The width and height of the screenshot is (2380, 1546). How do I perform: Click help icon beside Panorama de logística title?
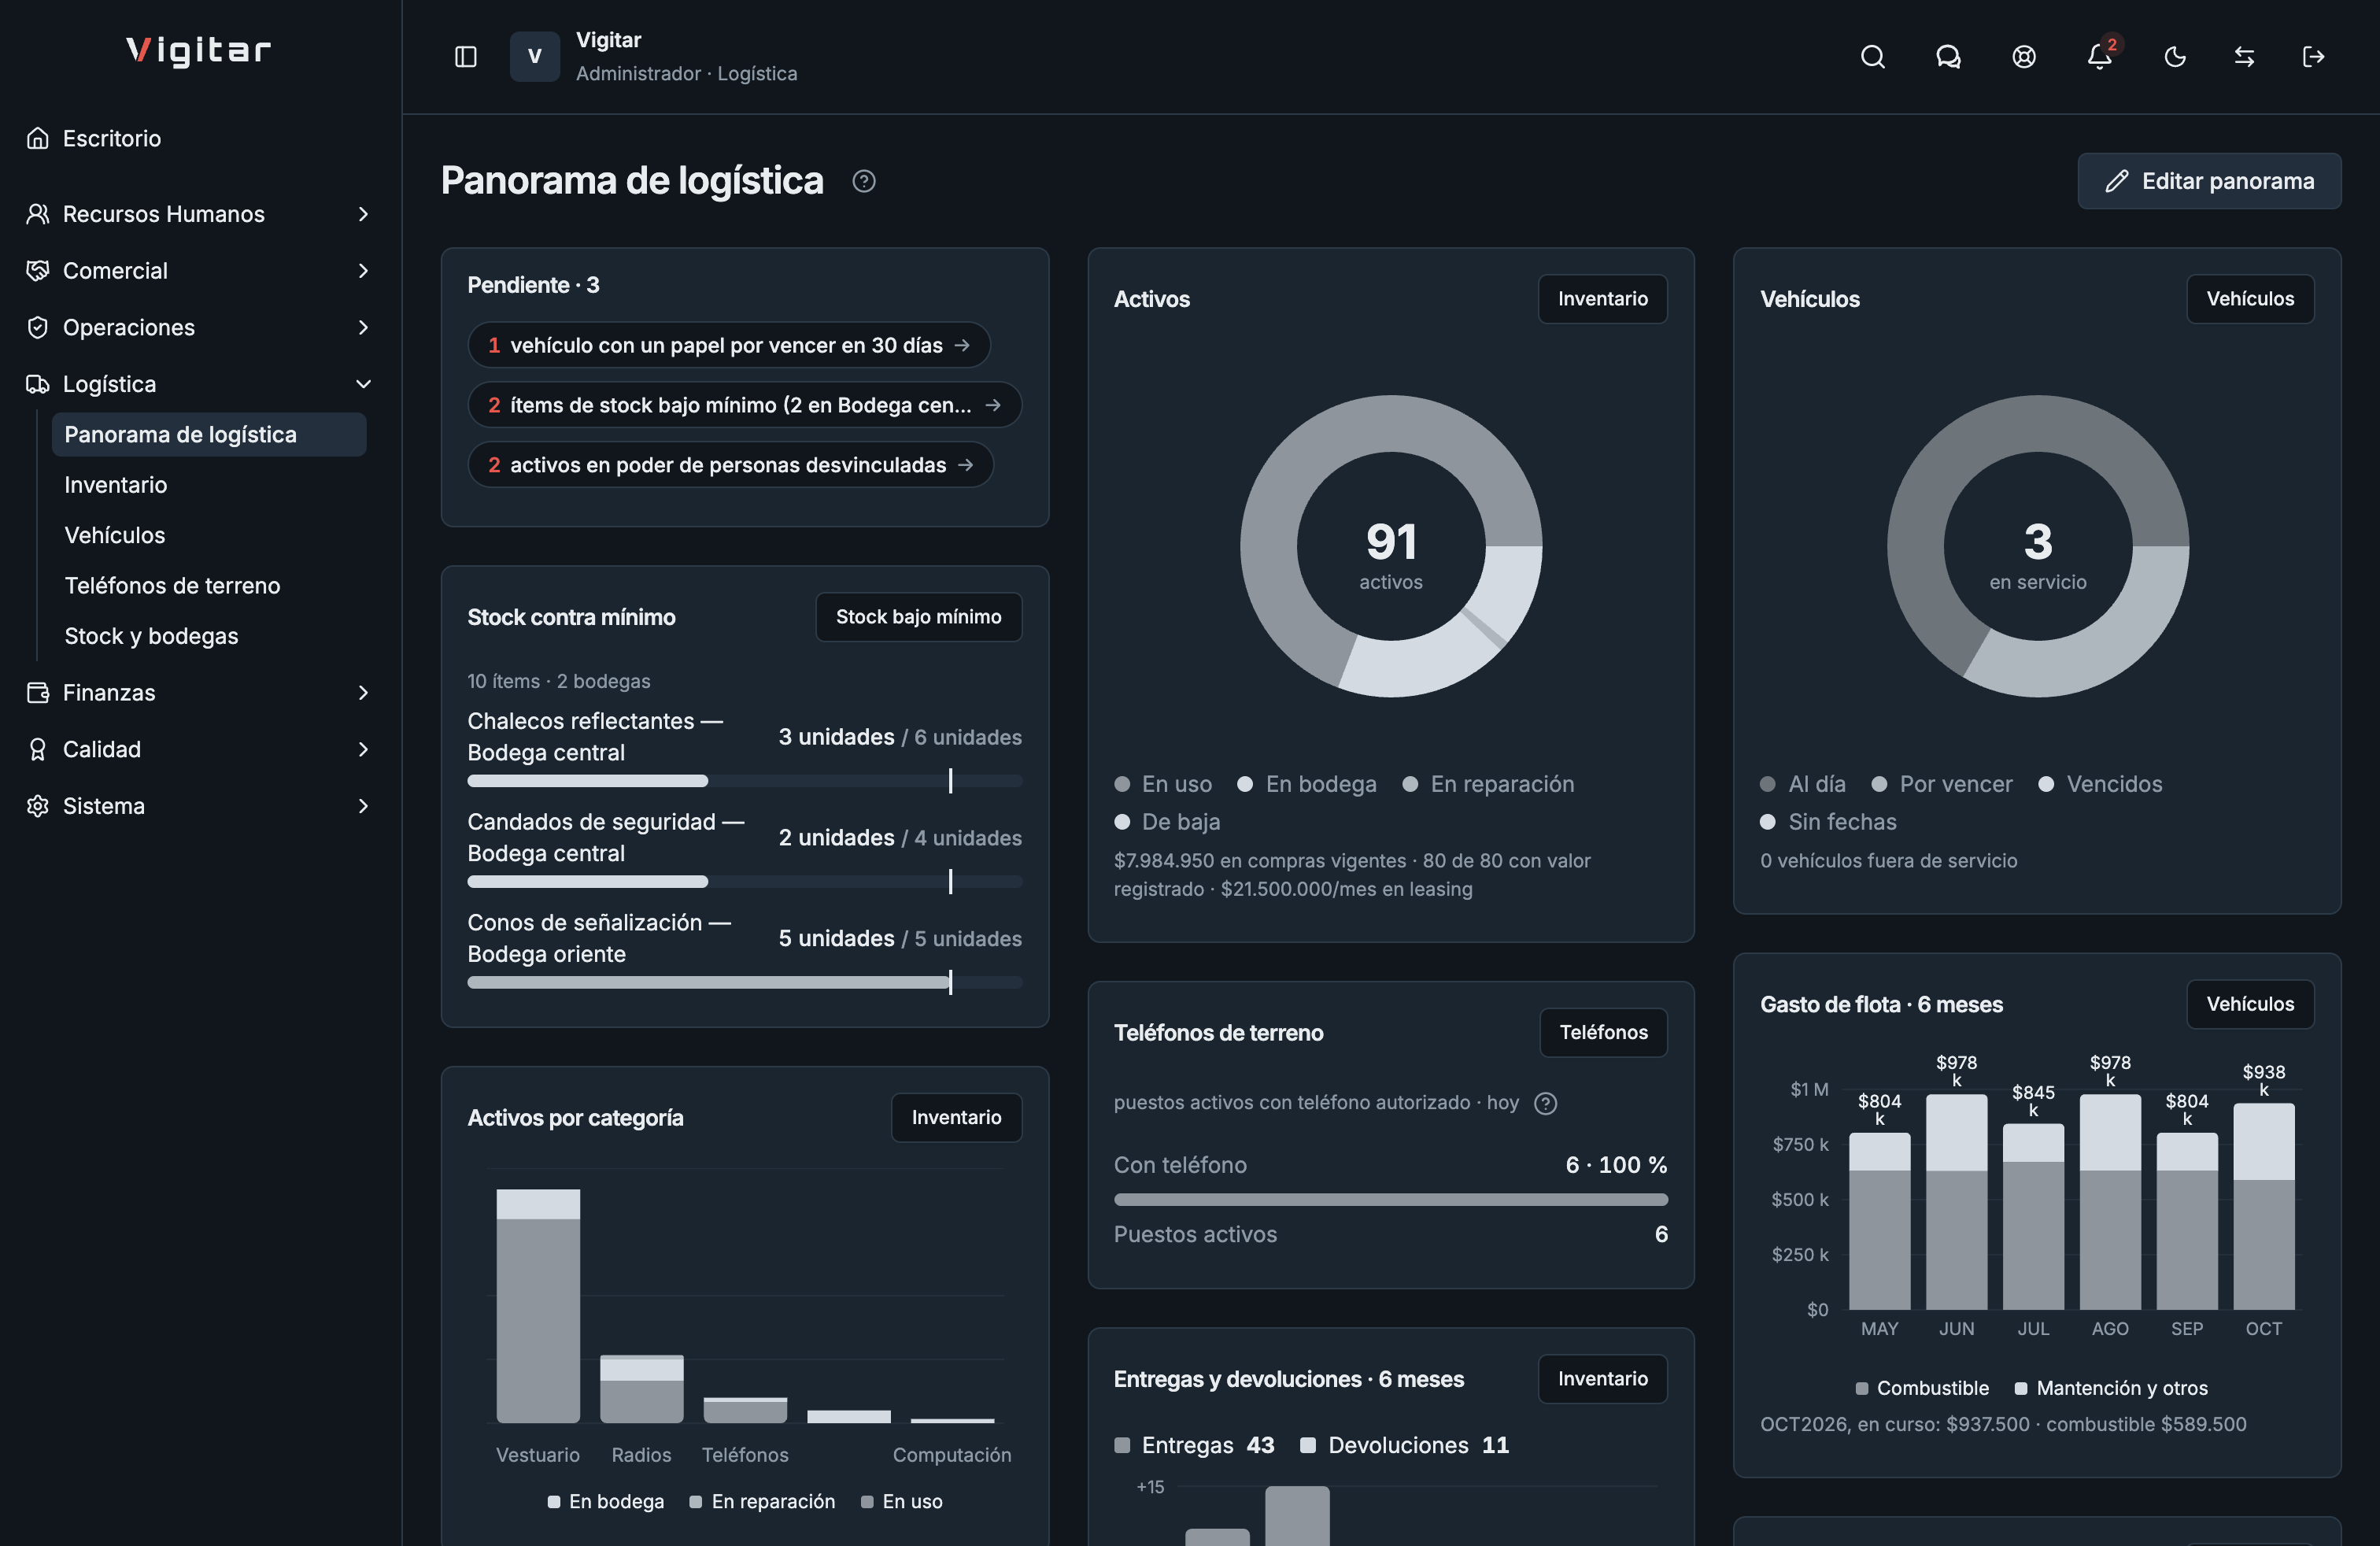(x=864, y=181)
